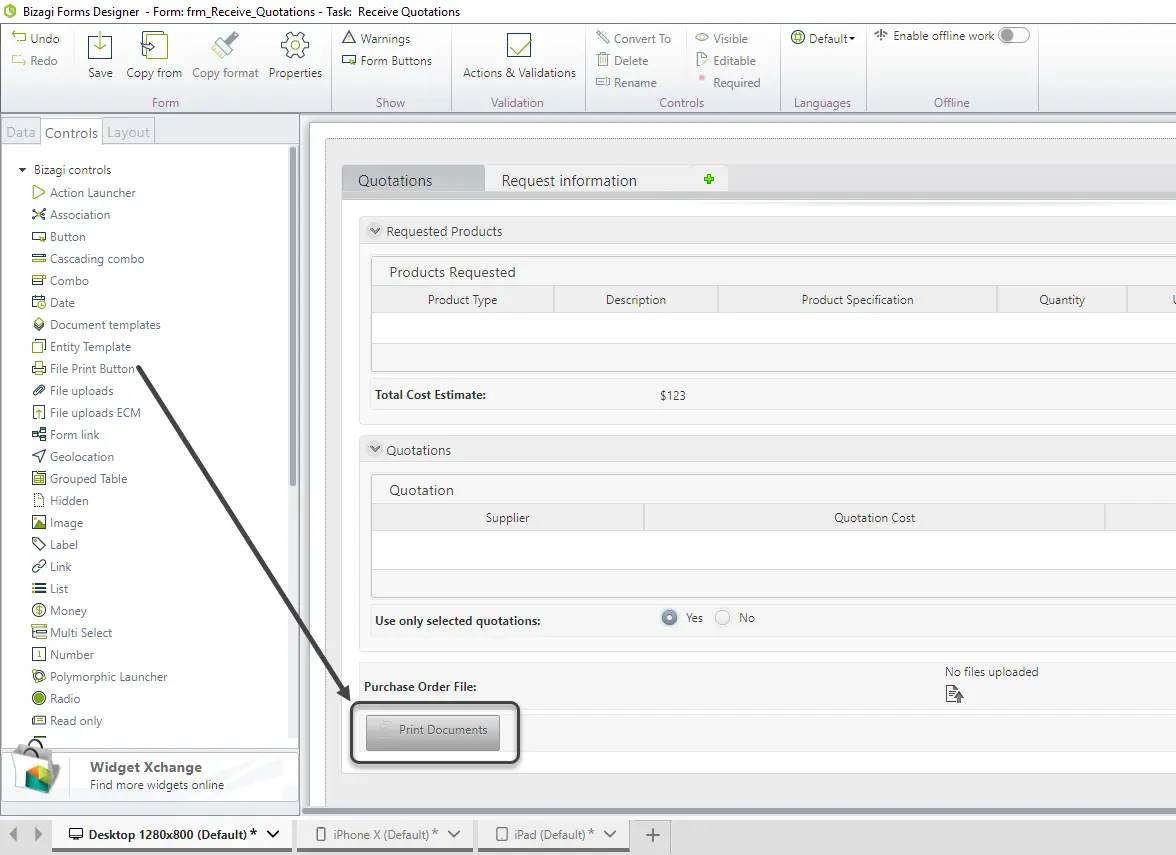Pick the Polymorphic Launcher control
The width and height of the screenshot is (1176, 855).
[100, 676]
